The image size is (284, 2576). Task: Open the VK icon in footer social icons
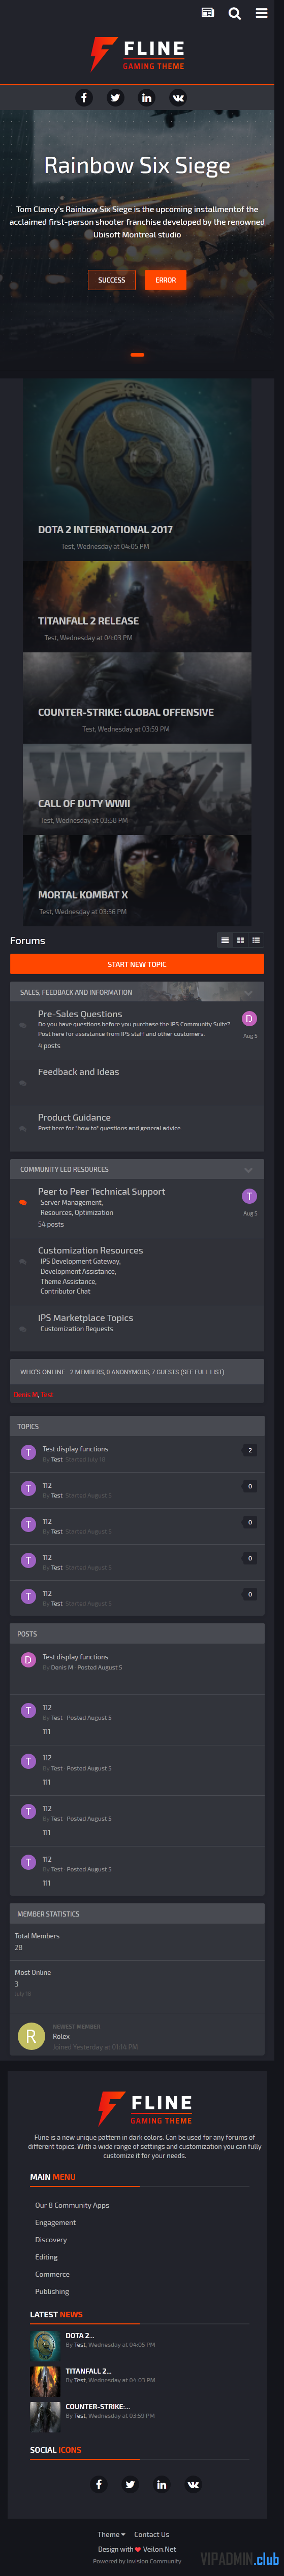click(193, 2483)
